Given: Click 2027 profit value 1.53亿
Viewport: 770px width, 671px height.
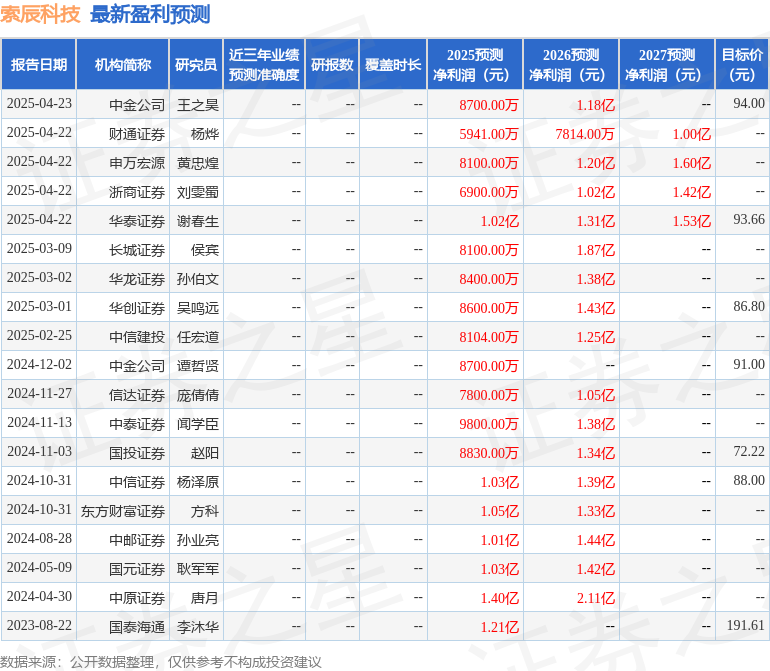Looking at the screenshot, I should tap(691, 221).
